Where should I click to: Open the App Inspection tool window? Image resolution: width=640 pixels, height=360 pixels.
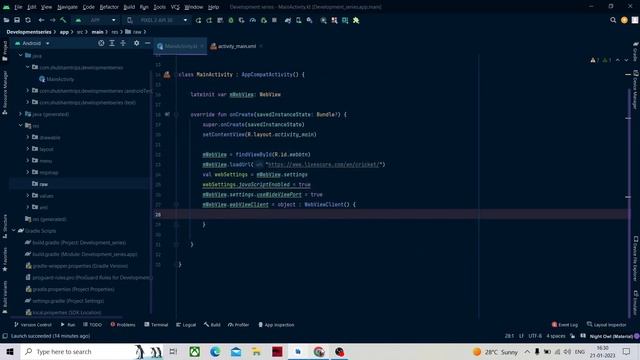click(276, 325)
